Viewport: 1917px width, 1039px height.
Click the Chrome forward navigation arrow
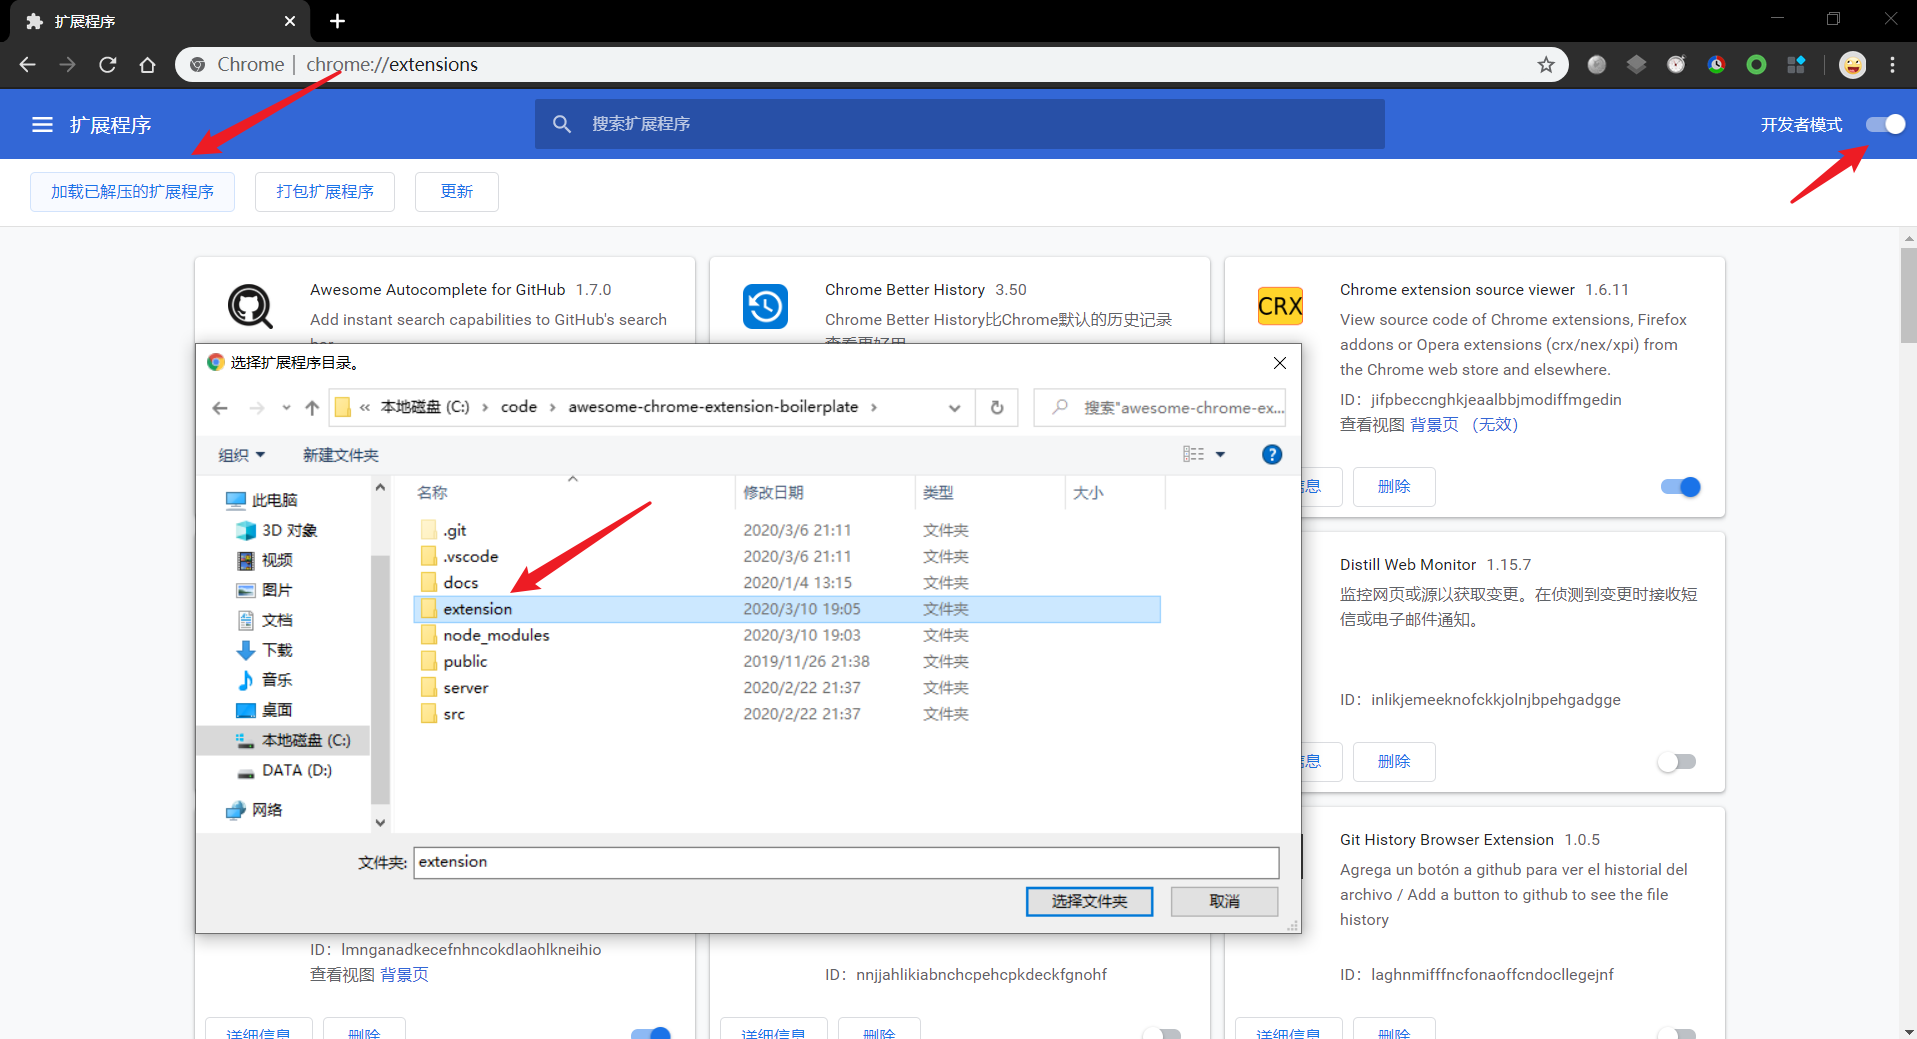click(x=68, y=65)
